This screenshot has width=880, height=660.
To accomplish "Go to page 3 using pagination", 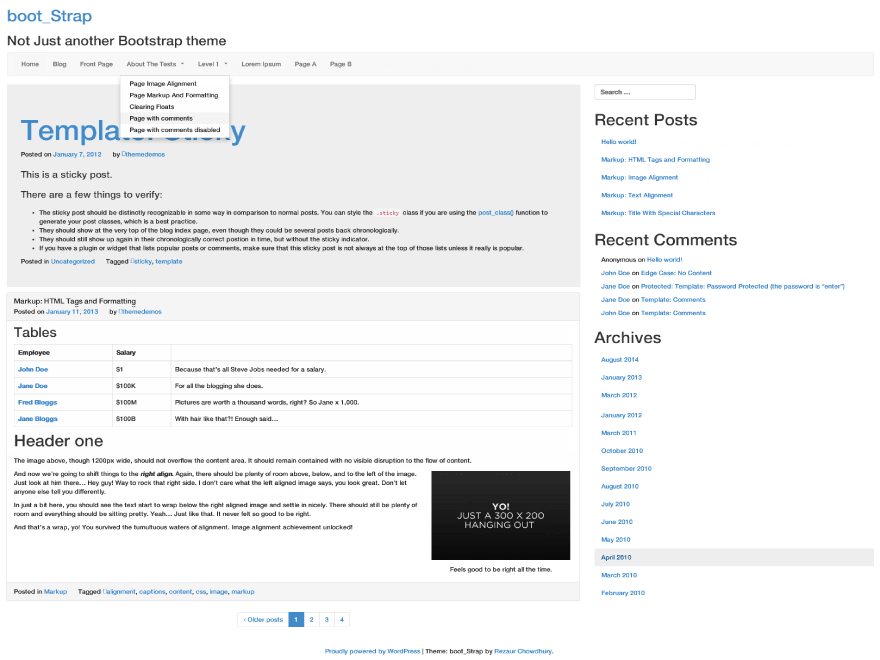I will point(326,619).
